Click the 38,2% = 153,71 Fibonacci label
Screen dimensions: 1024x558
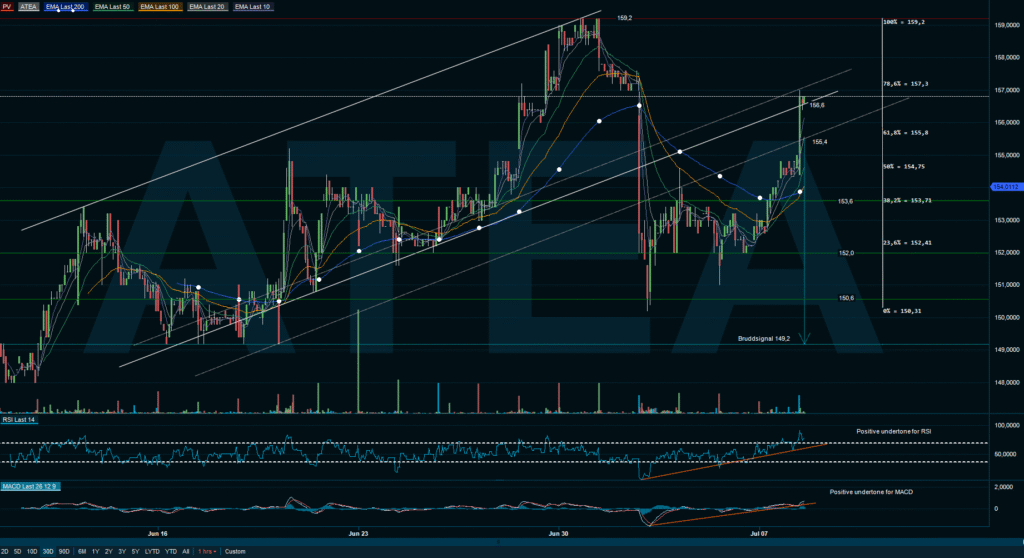coord(907,201)
